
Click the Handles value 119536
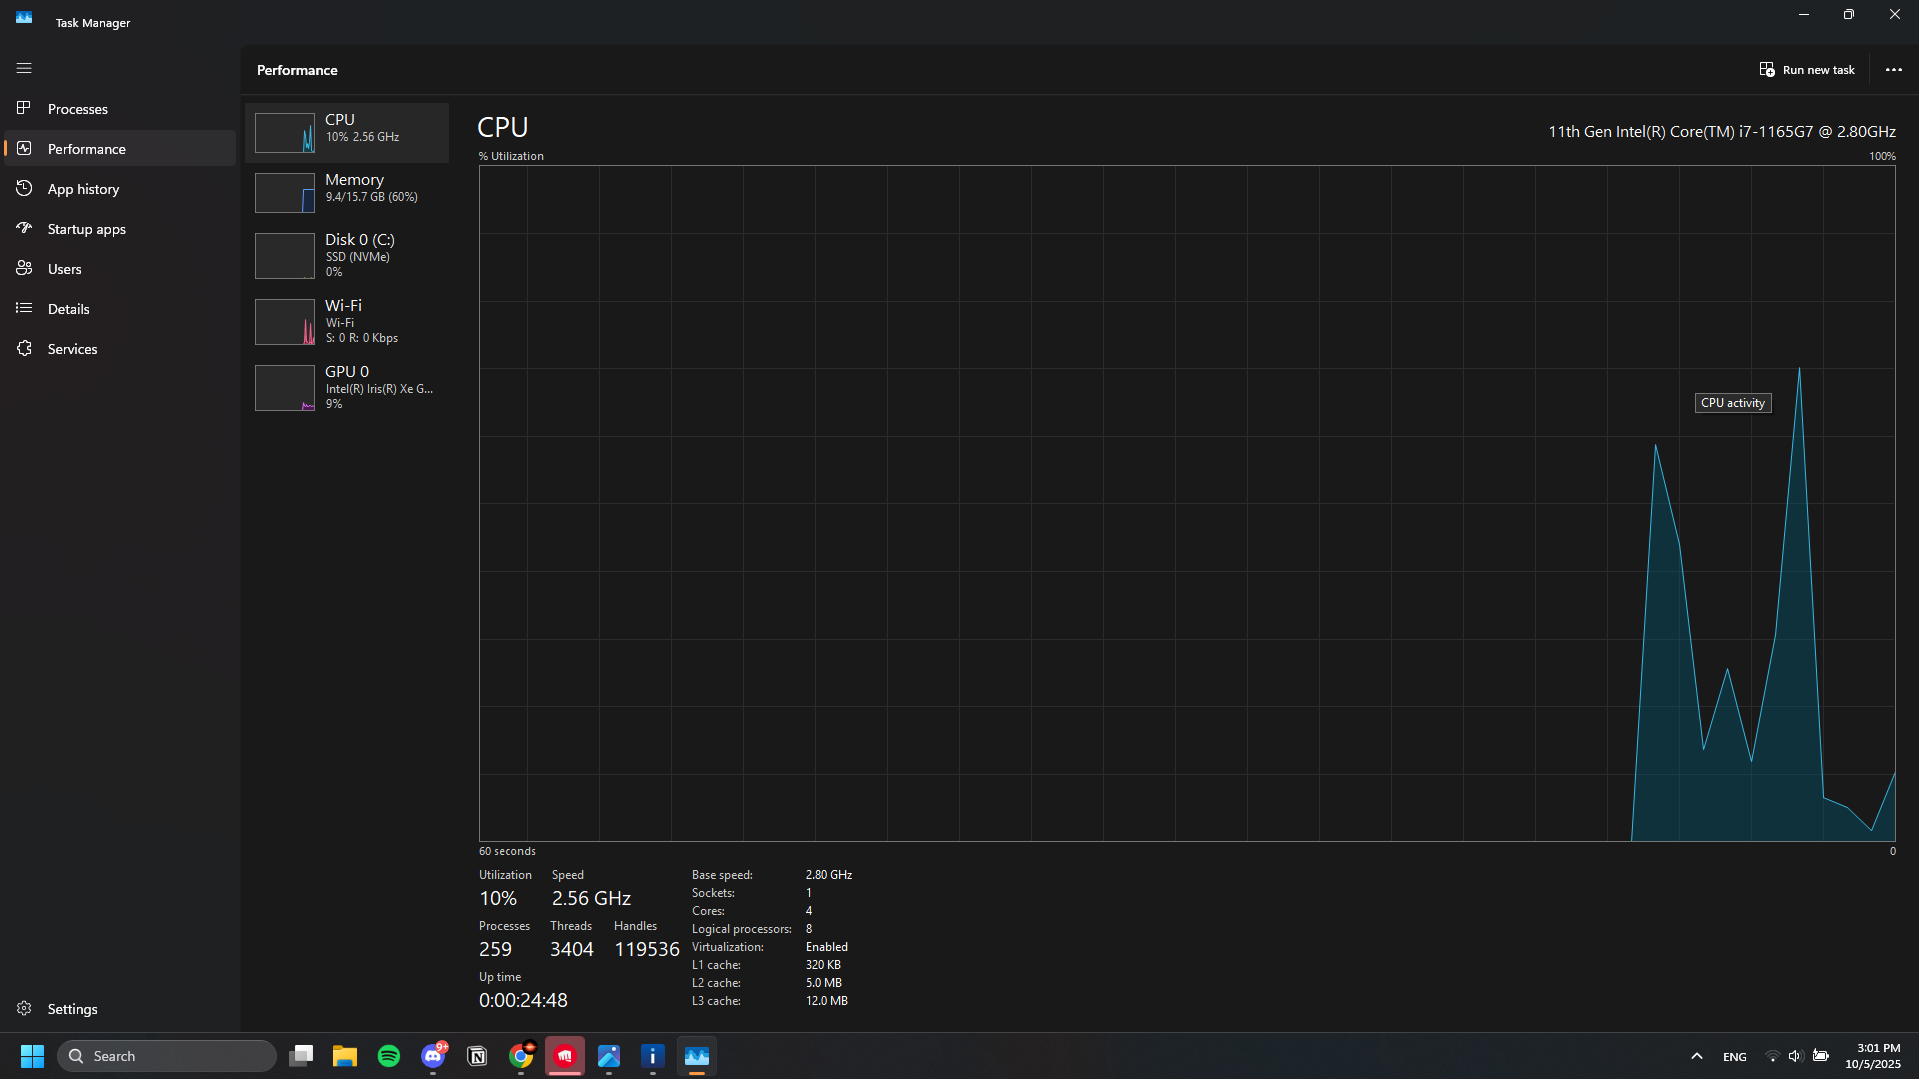click(647, 949)
